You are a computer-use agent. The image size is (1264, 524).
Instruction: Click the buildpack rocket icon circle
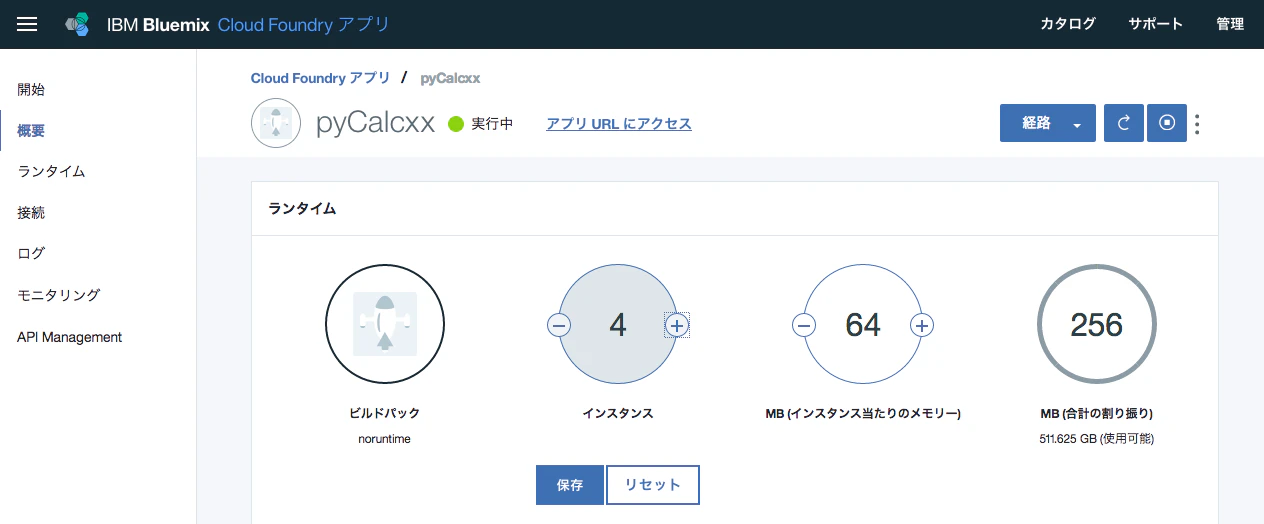[x=385, y=324]
